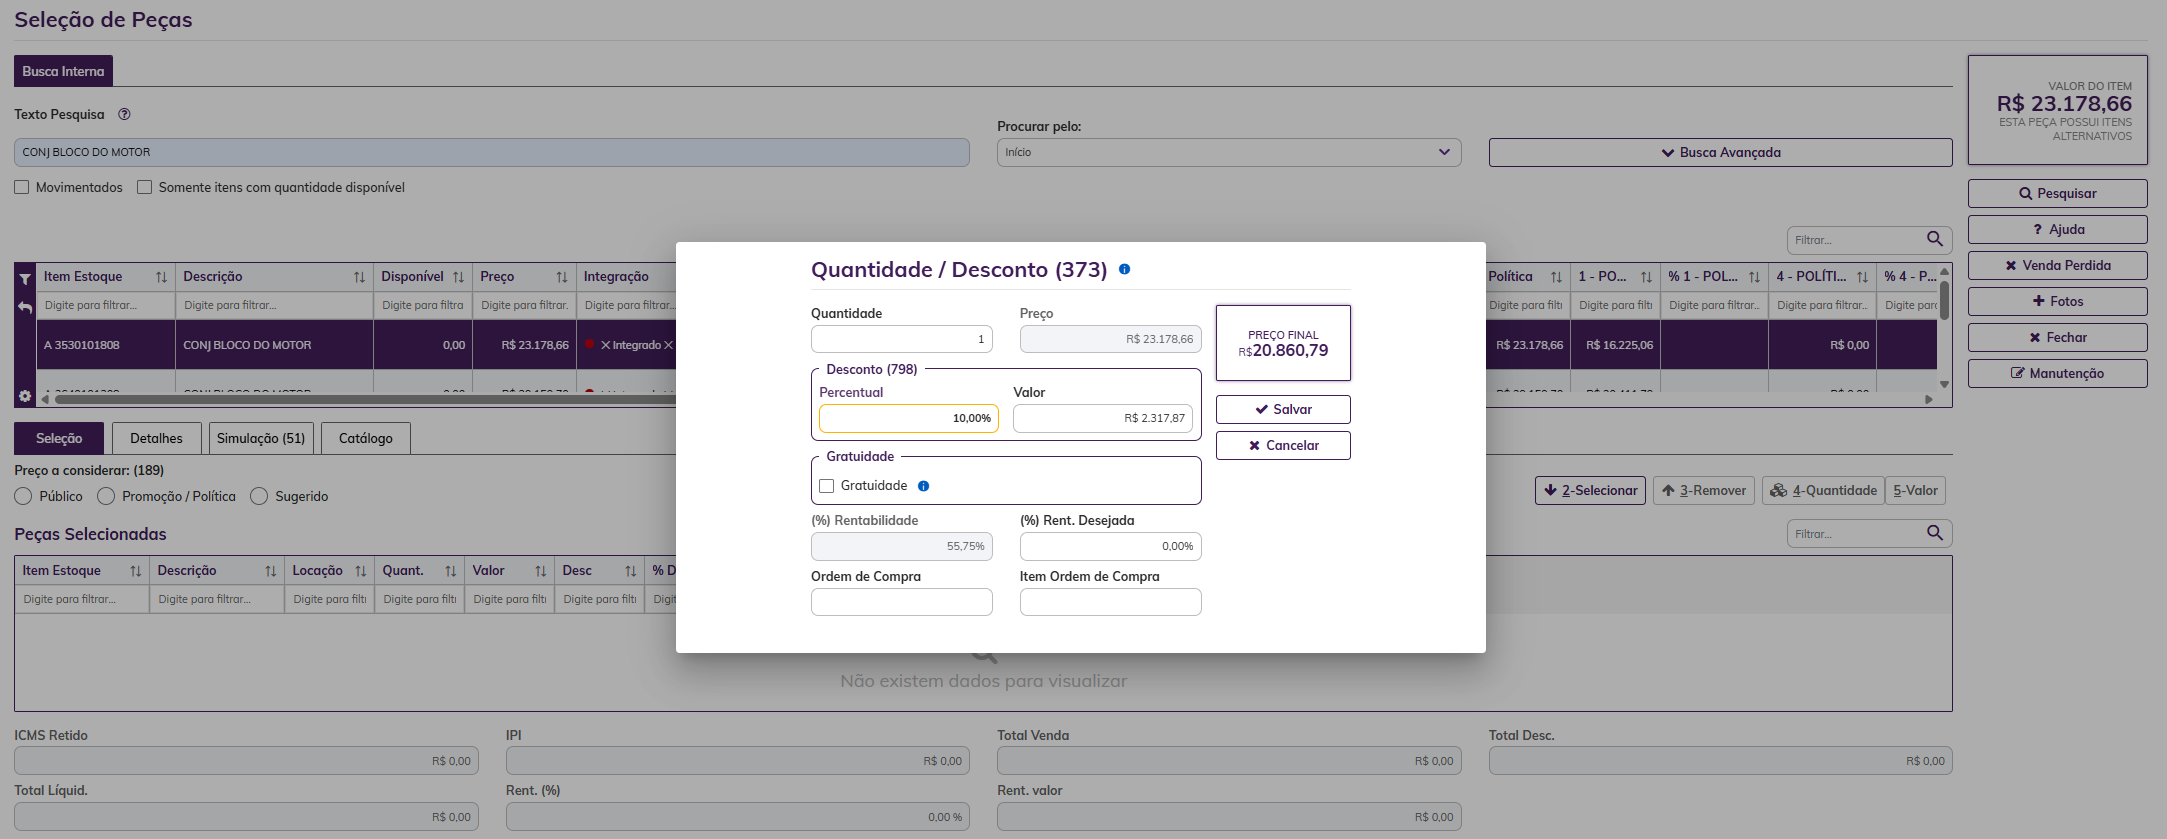Sort results grid by Item Estoque column arrows
The image size is (2167, 839).
(161, 277)
